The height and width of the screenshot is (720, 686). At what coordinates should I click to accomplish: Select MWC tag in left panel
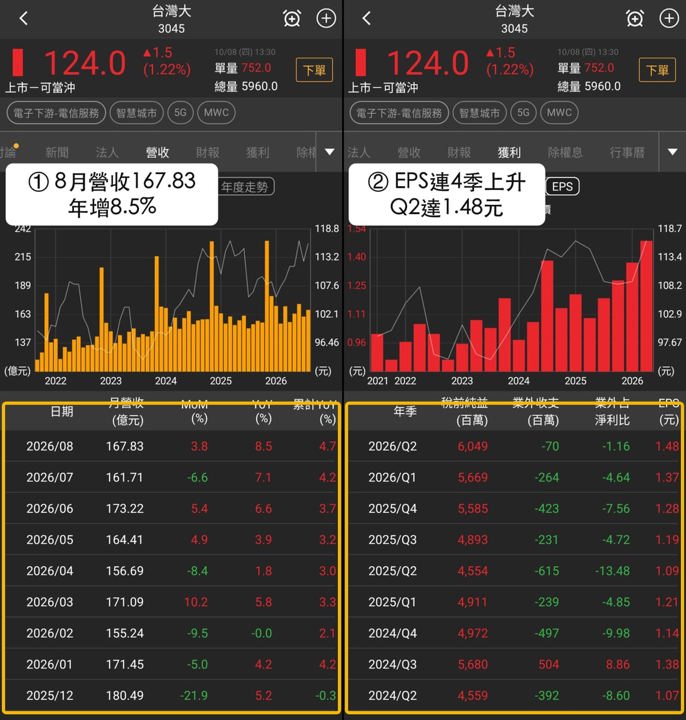click(x=216, y=113)
